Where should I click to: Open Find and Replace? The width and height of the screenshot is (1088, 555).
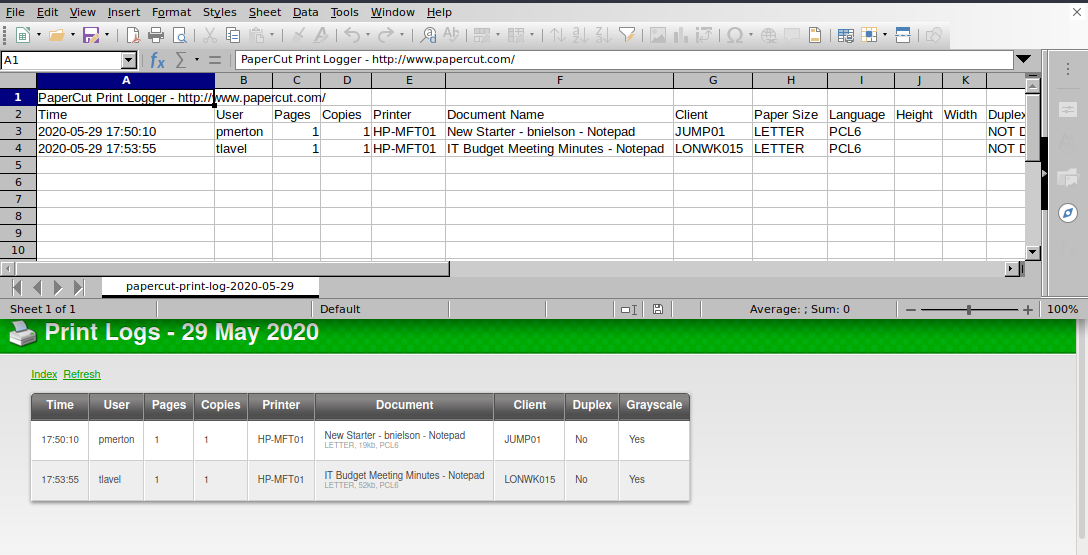point(429,35)
